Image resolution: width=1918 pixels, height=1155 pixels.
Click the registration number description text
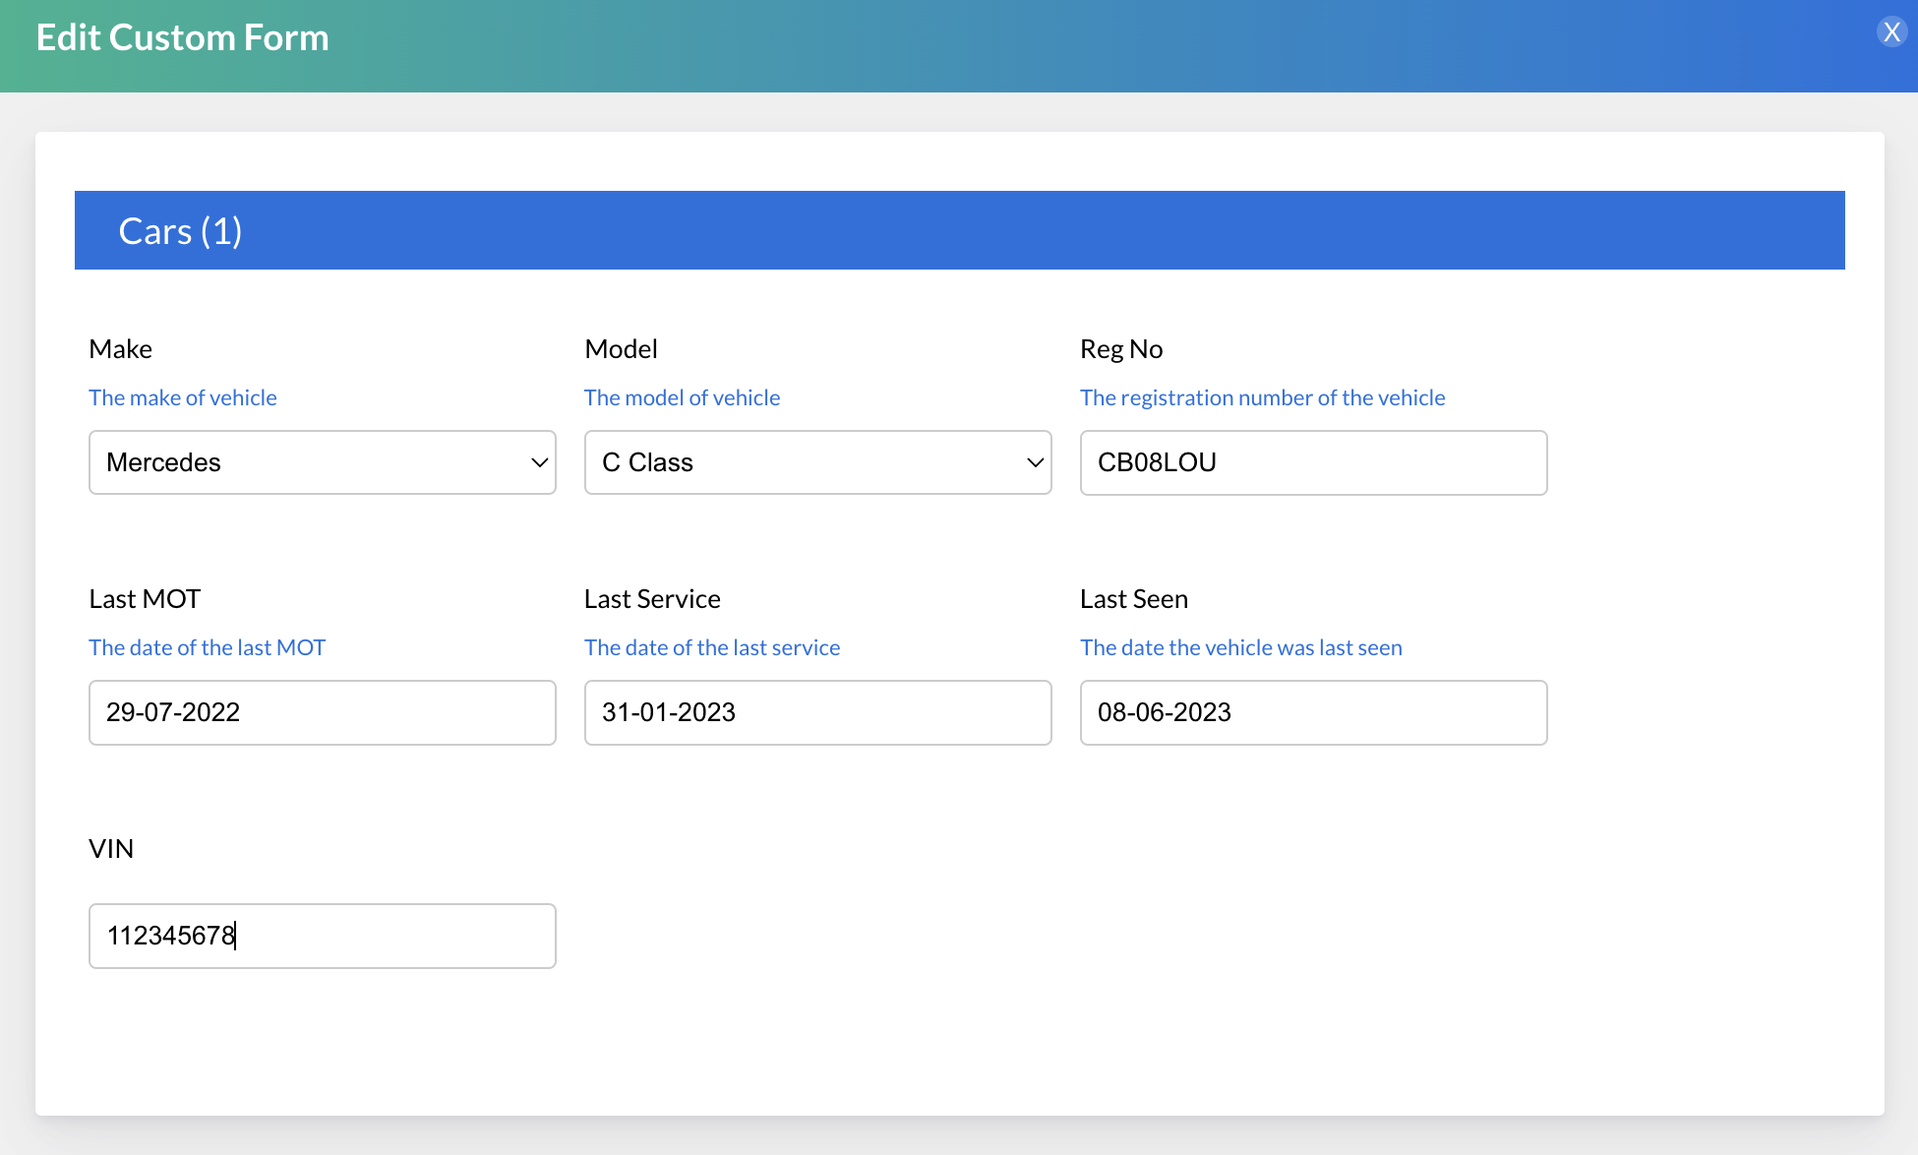[x=1261, y=398]
